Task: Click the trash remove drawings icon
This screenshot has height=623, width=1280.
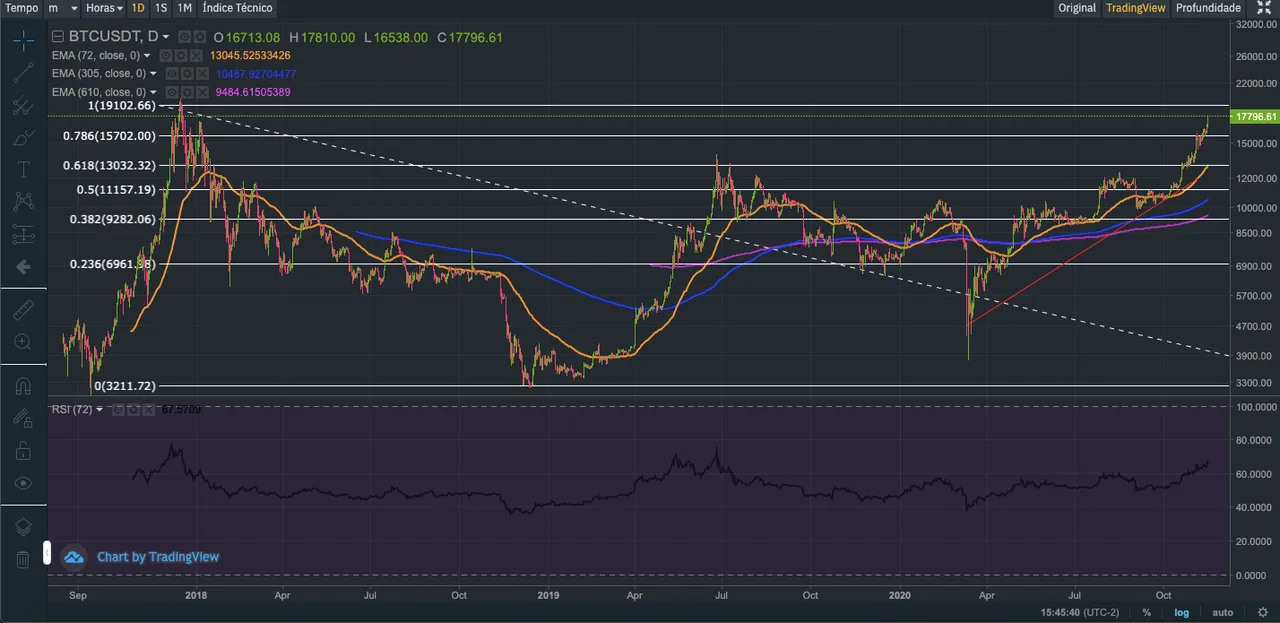Action: pyautogui.click(x=23, y=559)
